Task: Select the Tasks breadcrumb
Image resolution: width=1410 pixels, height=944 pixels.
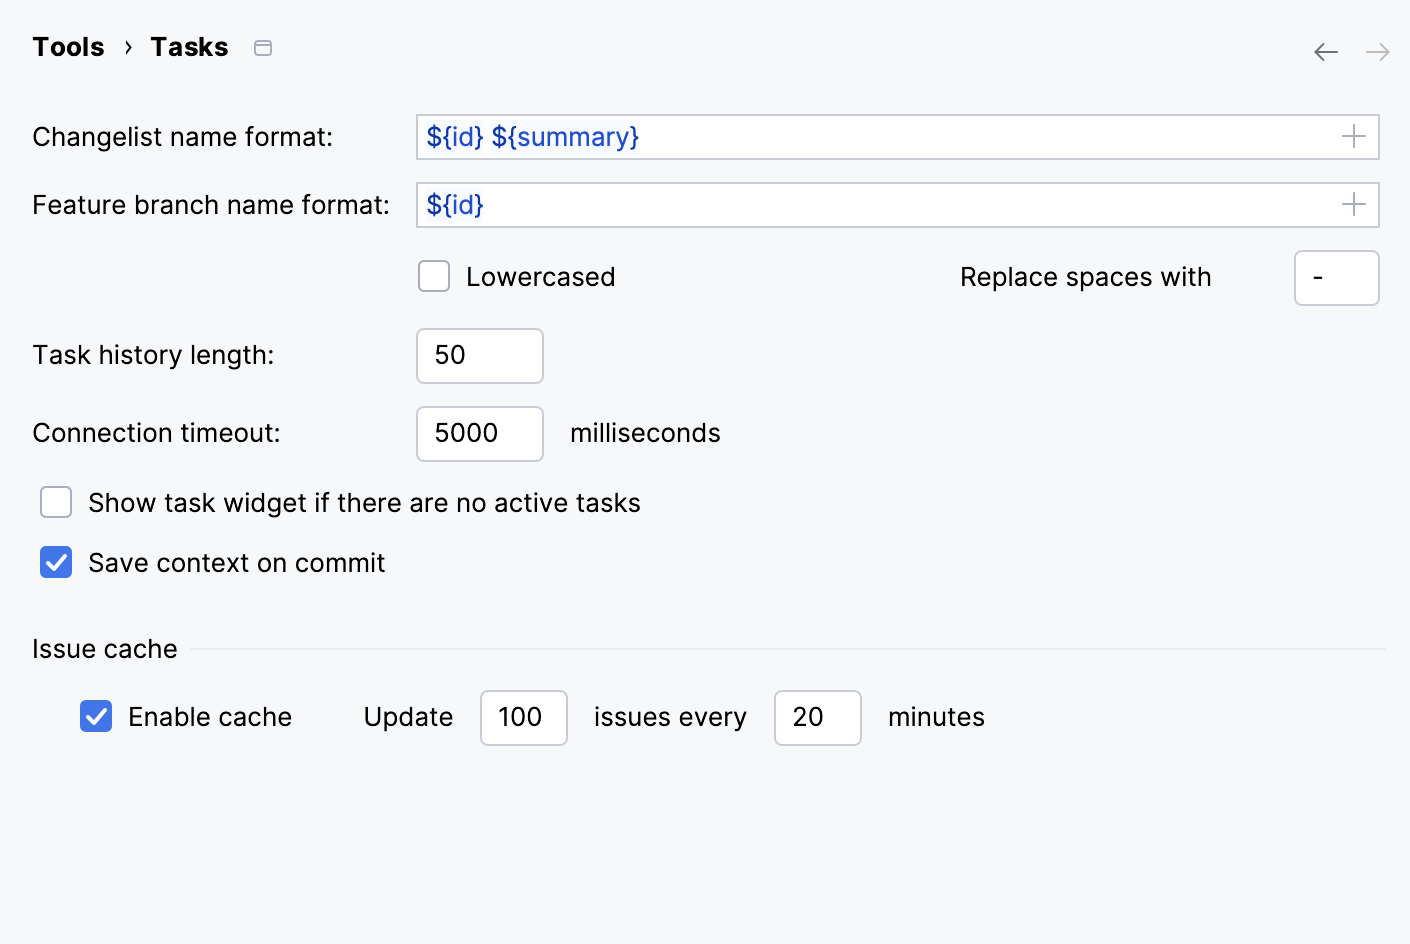Action: (189, 46)
